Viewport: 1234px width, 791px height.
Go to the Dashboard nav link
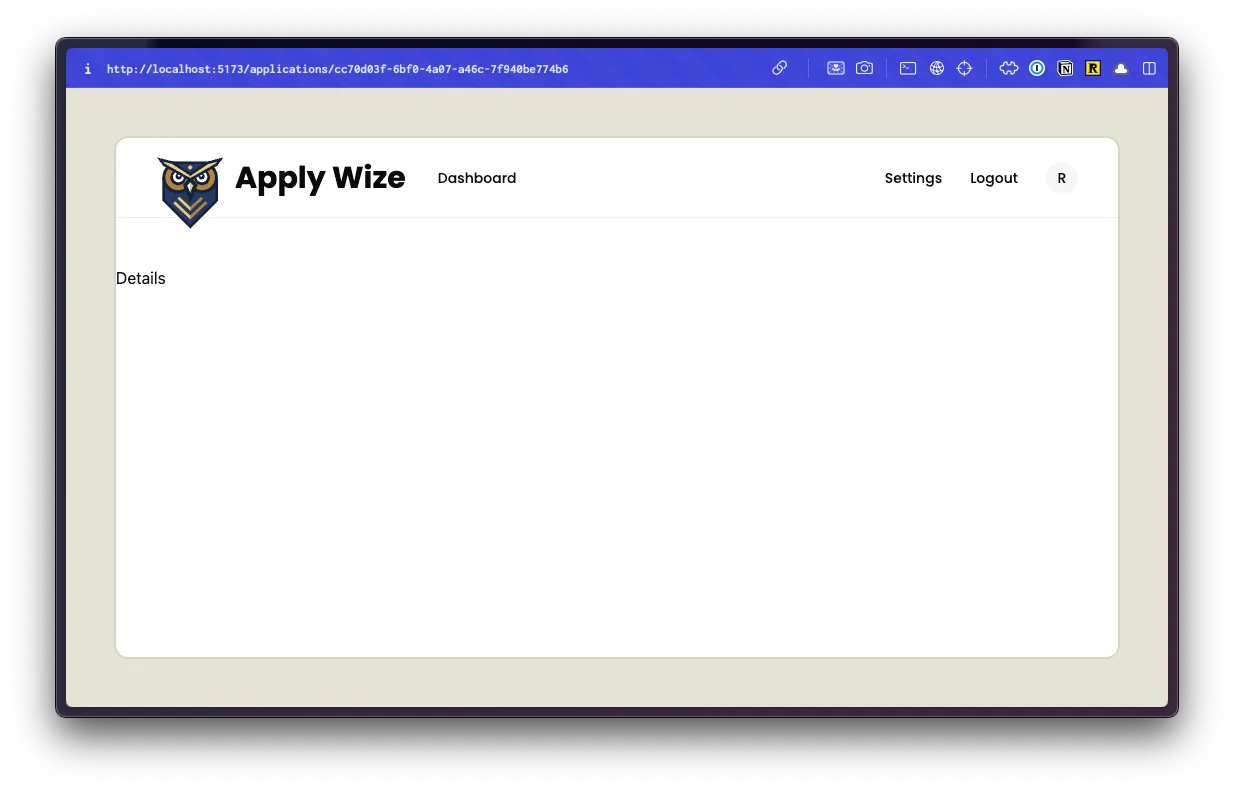pos(477,178)
